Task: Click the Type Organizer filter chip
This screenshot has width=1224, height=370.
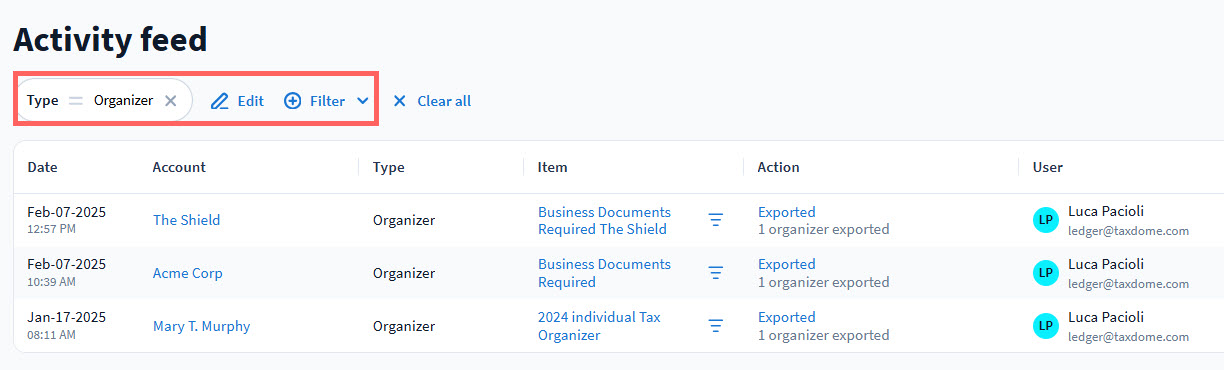Action: coord(104,100)
